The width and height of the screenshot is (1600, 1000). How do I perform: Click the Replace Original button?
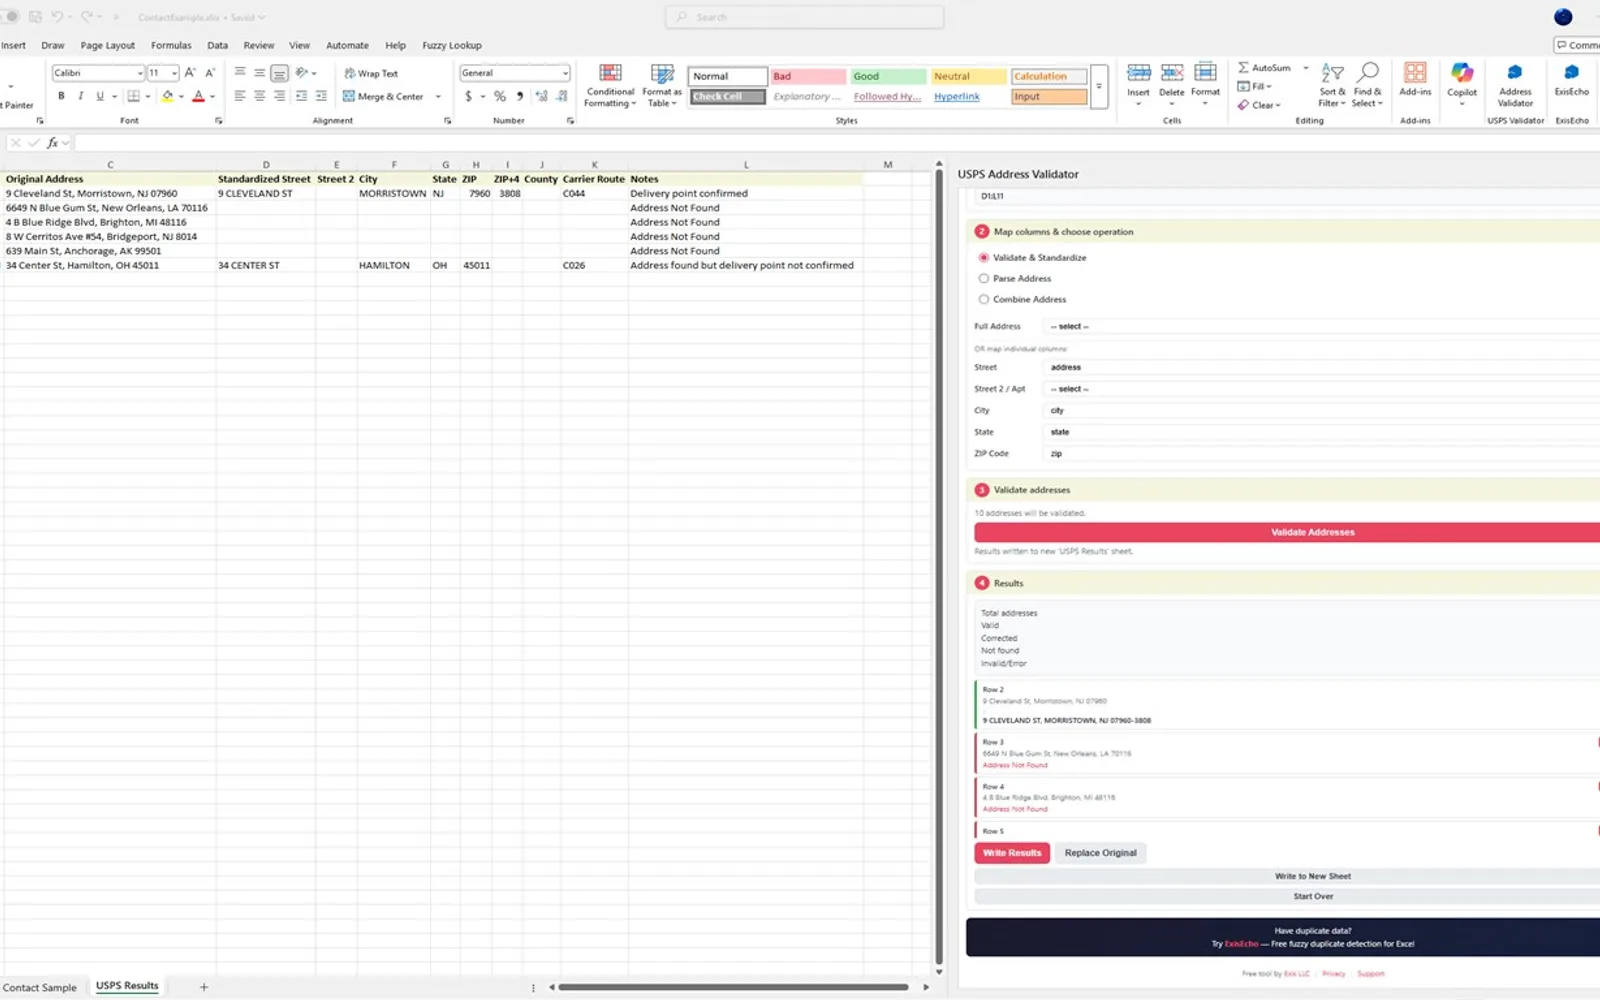1100,853
